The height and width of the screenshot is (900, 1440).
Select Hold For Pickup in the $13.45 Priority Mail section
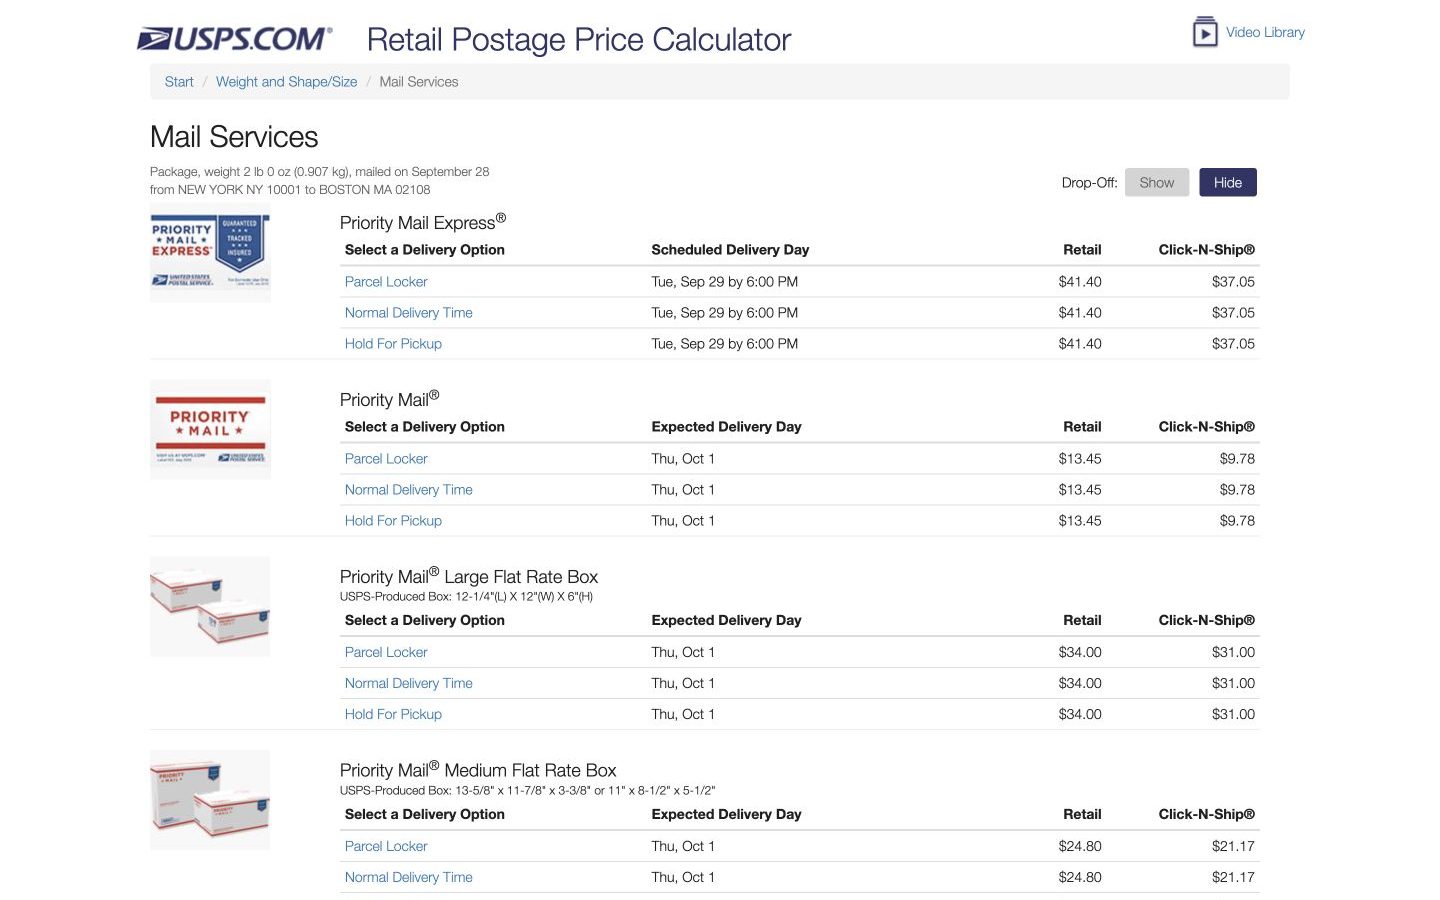coord(393,521)
